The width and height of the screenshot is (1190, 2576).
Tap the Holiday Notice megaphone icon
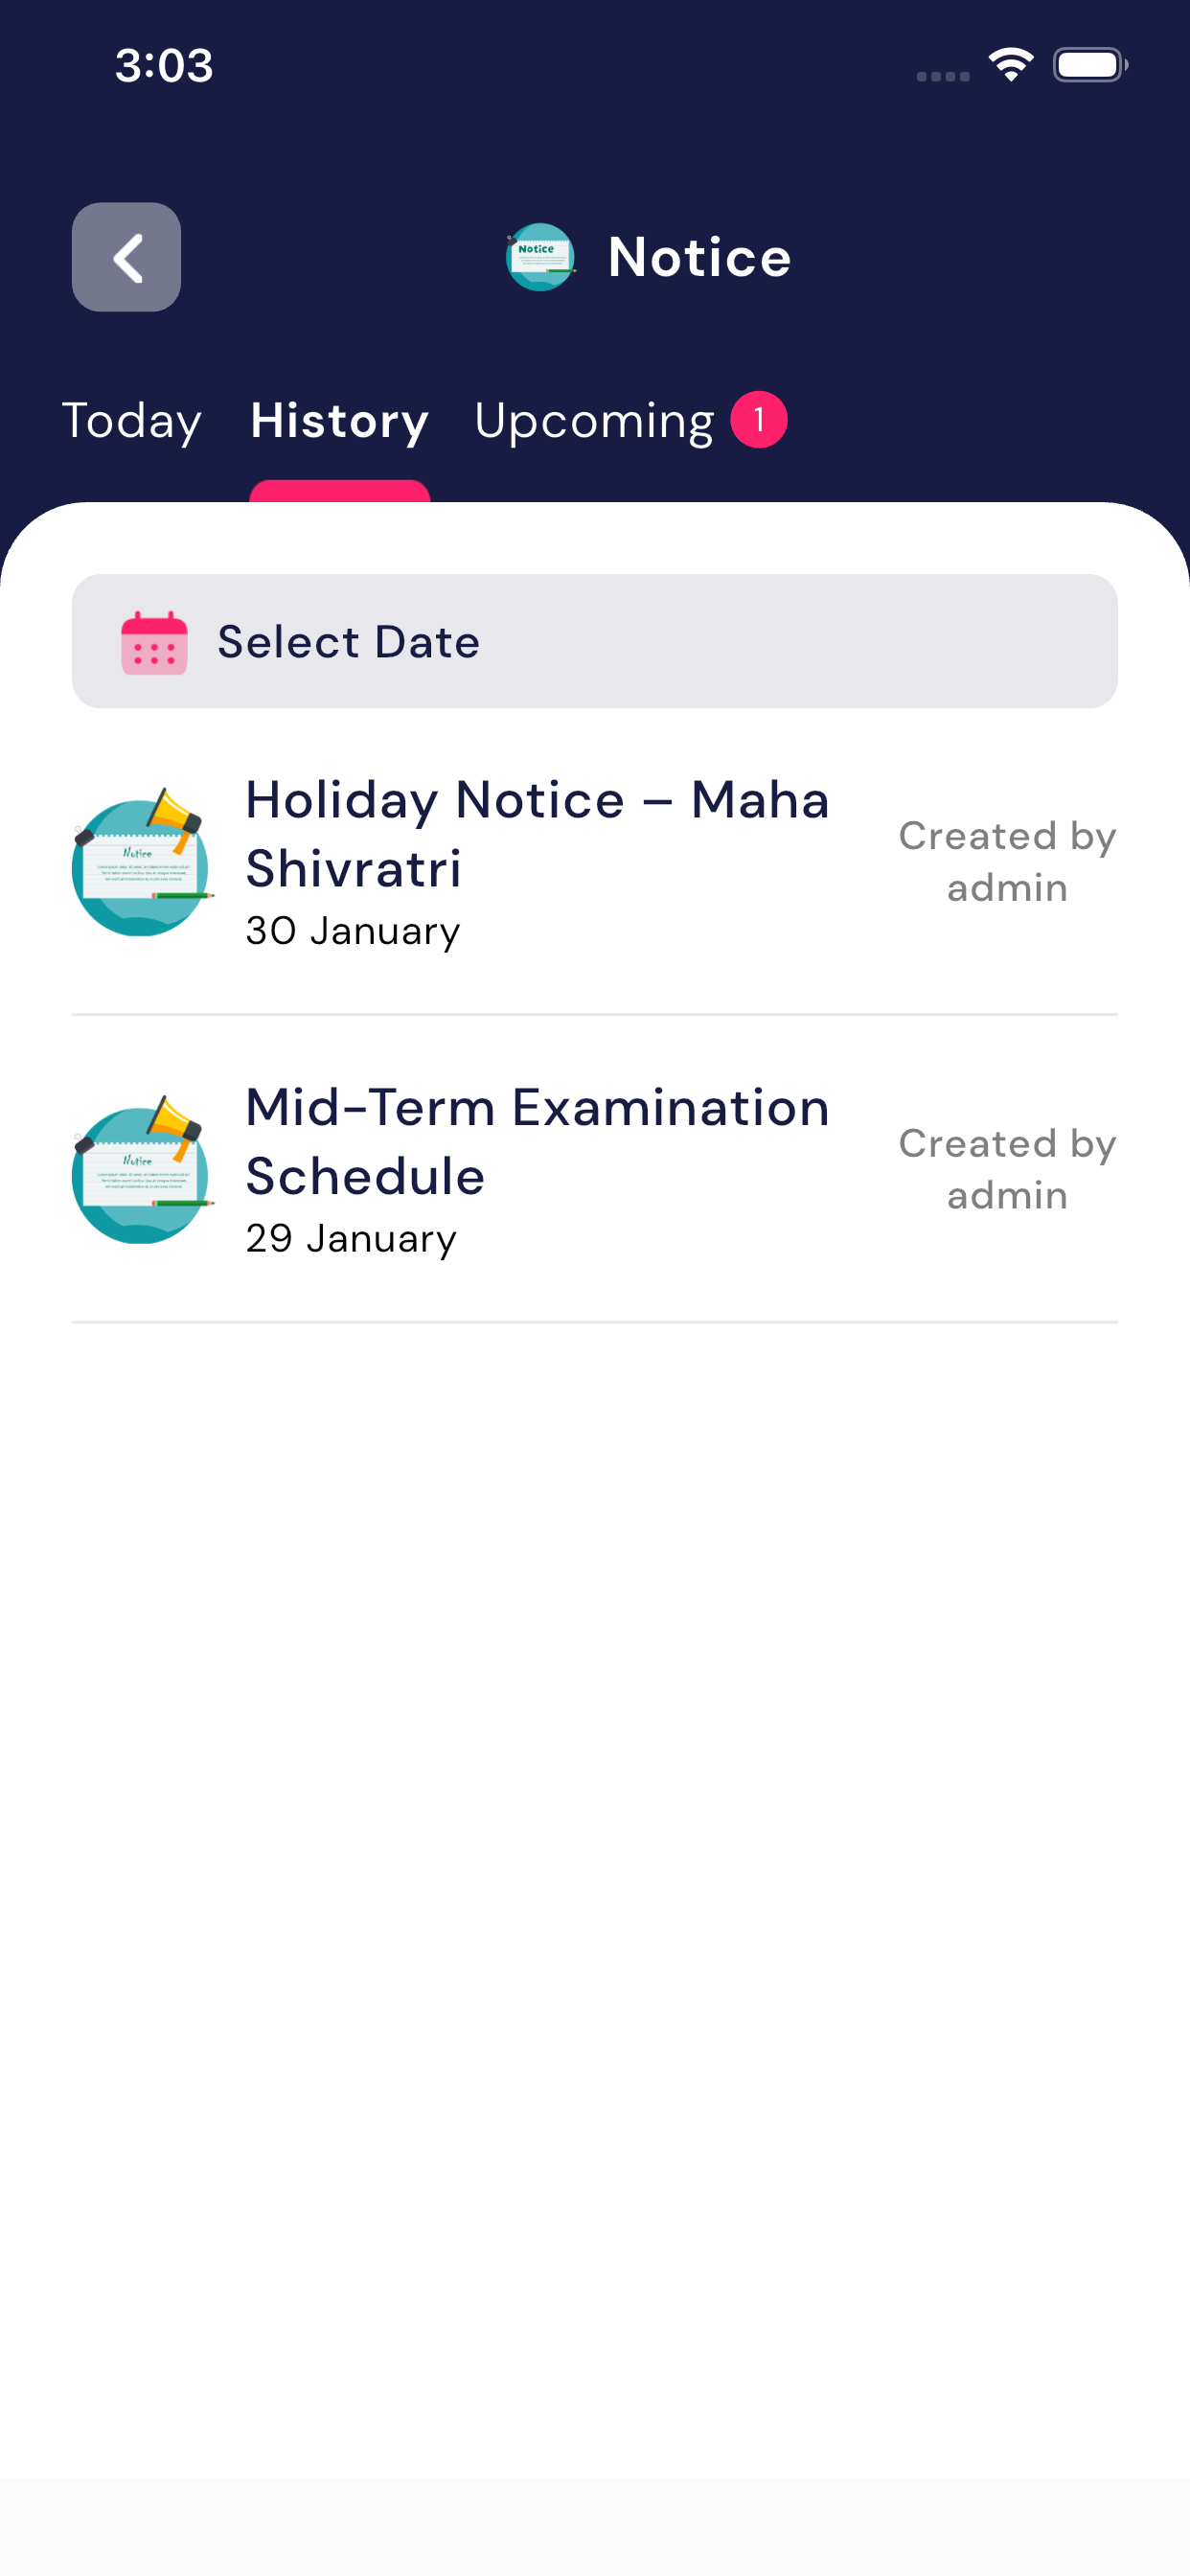click(141, 863)
